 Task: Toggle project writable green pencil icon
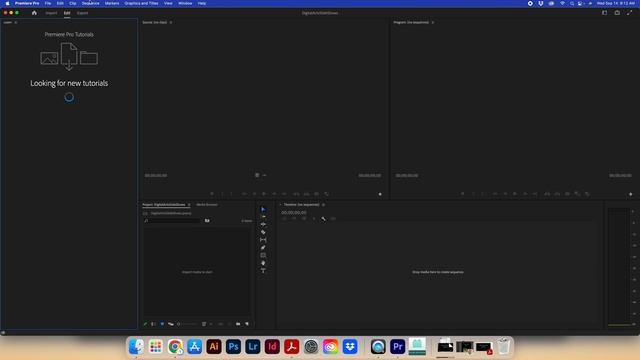(x=146, y=324)
